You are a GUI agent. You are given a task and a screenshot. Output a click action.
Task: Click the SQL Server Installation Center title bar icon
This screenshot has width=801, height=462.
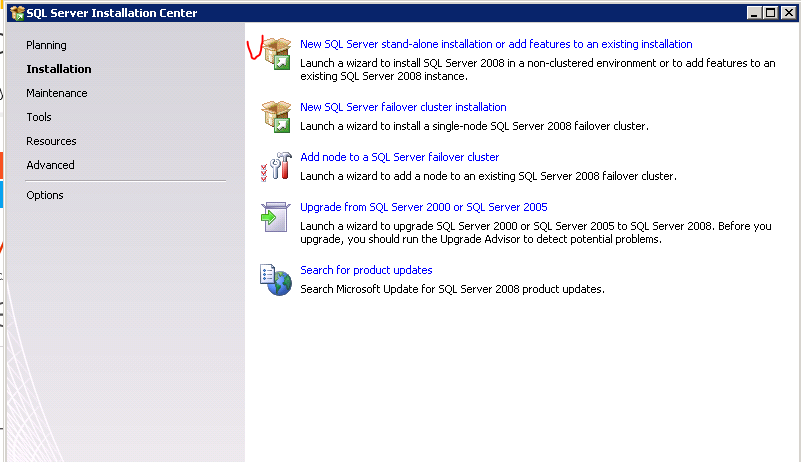pyautogui.click(x=15, y=13)
